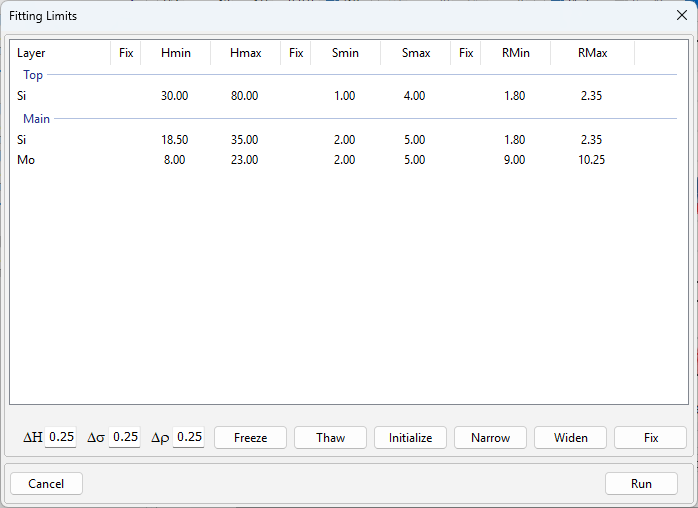Edit the Δσ step field

pyautogui.click(x=125, y=437)
